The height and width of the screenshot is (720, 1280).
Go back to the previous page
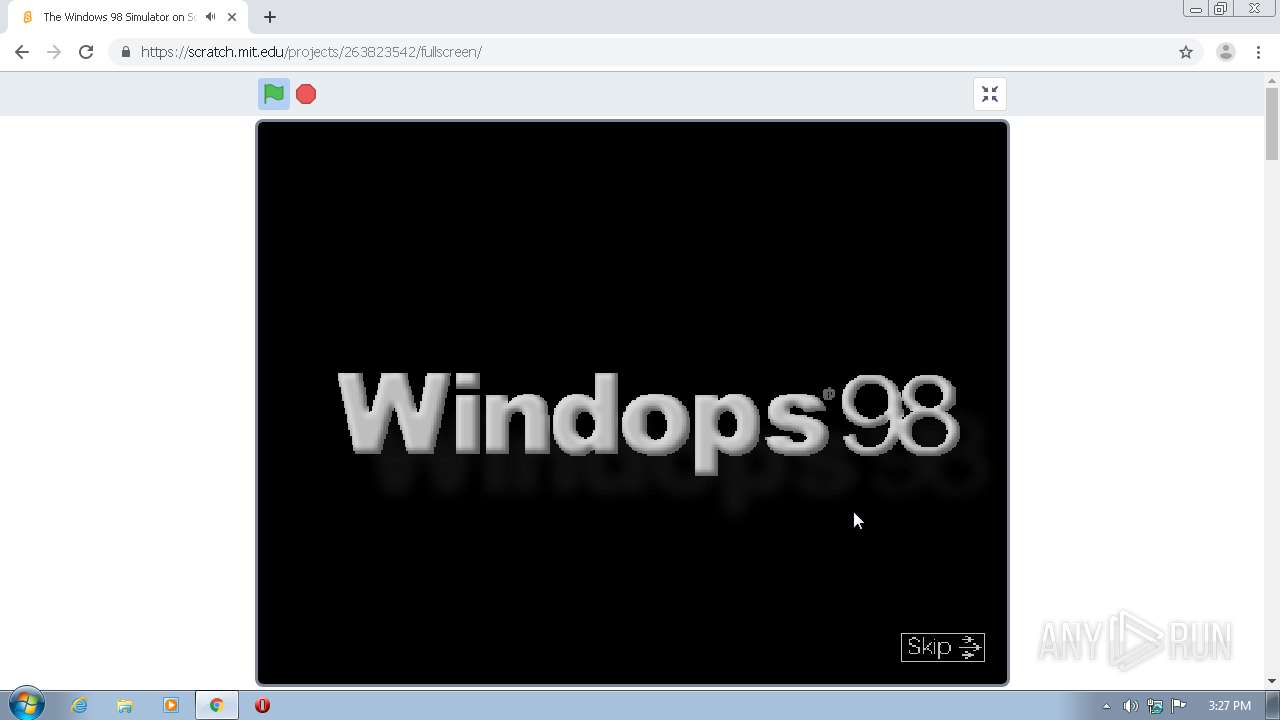click(x=22, y=52)
